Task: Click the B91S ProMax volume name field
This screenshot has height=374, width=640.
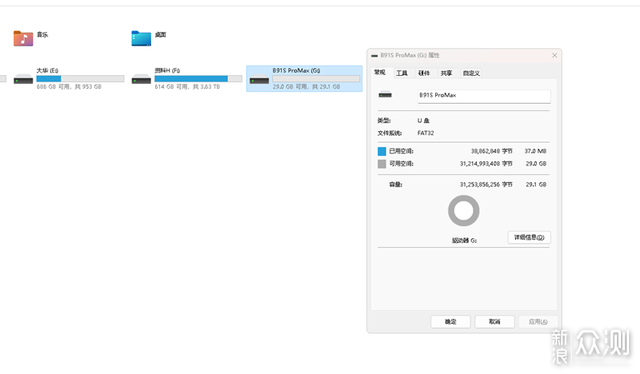Action: pos(484,96)
